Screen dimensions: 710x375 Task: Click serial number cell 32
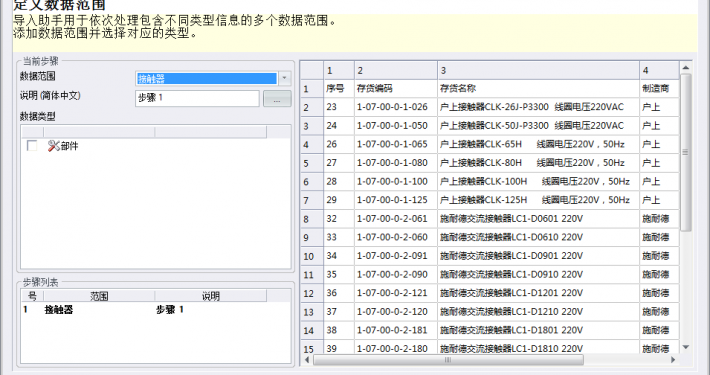pos(339,218)
